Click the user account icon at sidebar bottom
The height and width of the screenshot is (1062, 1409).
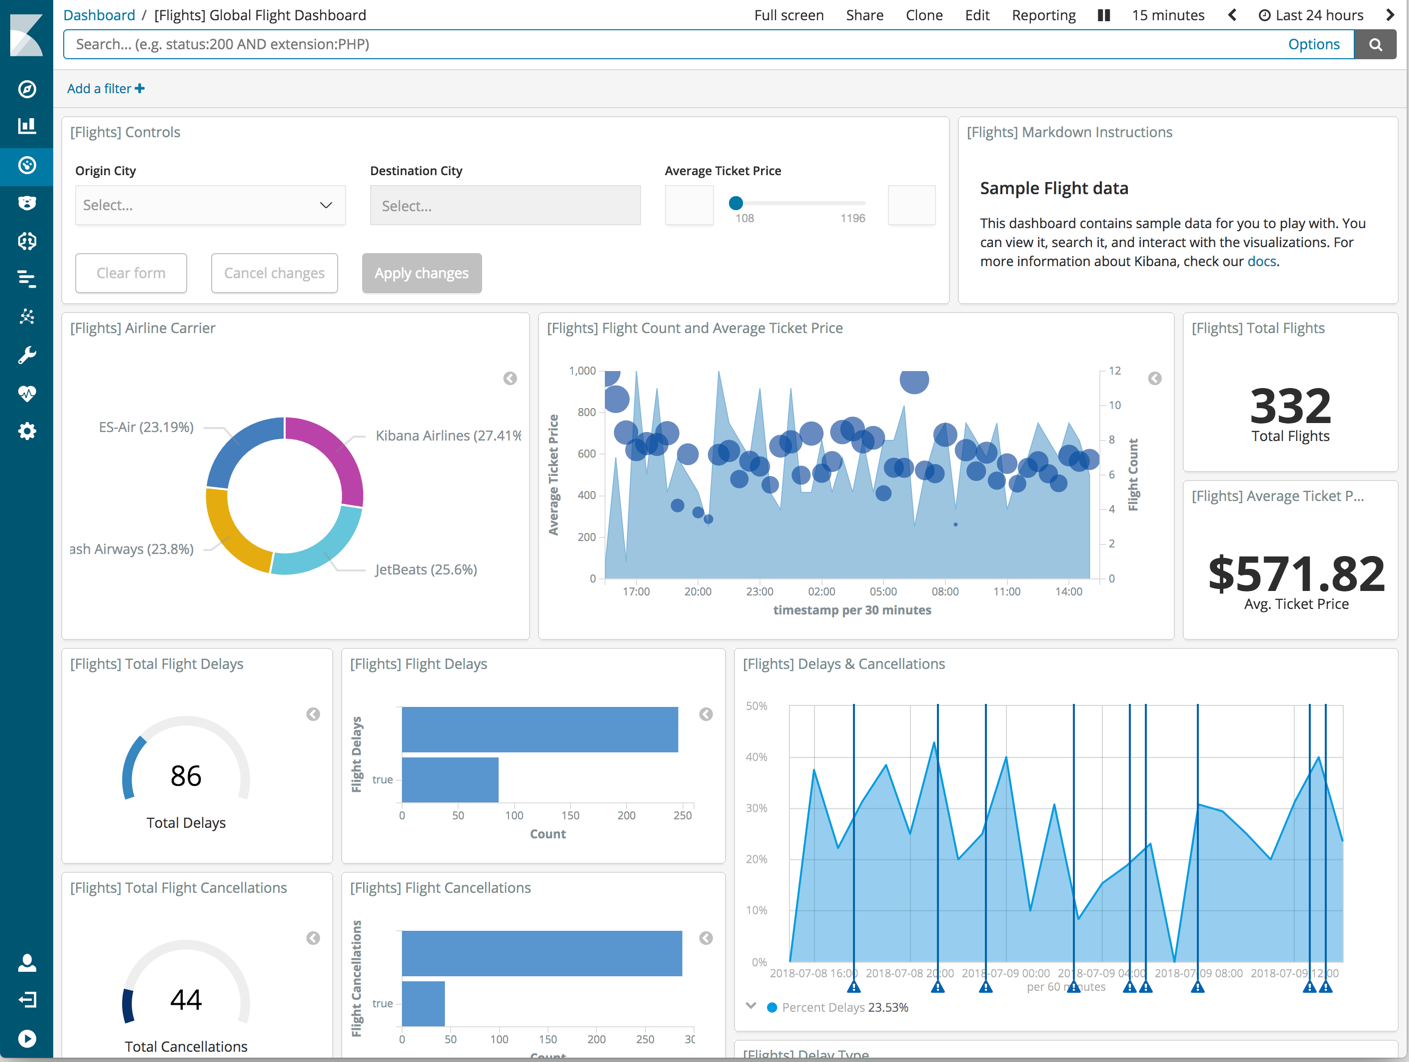click(x=27, y=962)
